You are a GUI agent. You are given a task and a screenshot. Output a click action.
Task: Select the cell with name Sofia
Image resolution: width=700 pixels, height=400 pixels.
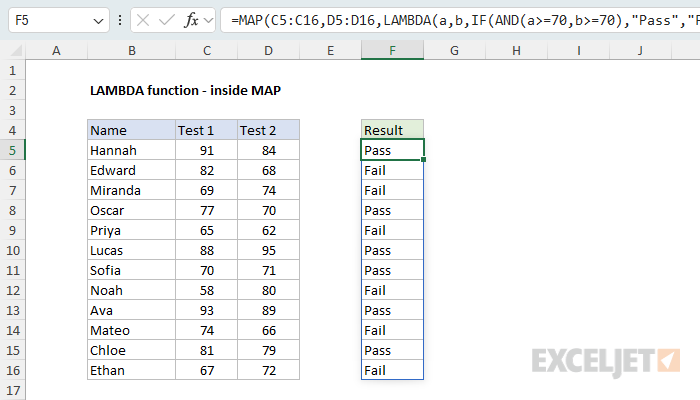point(131,271)
